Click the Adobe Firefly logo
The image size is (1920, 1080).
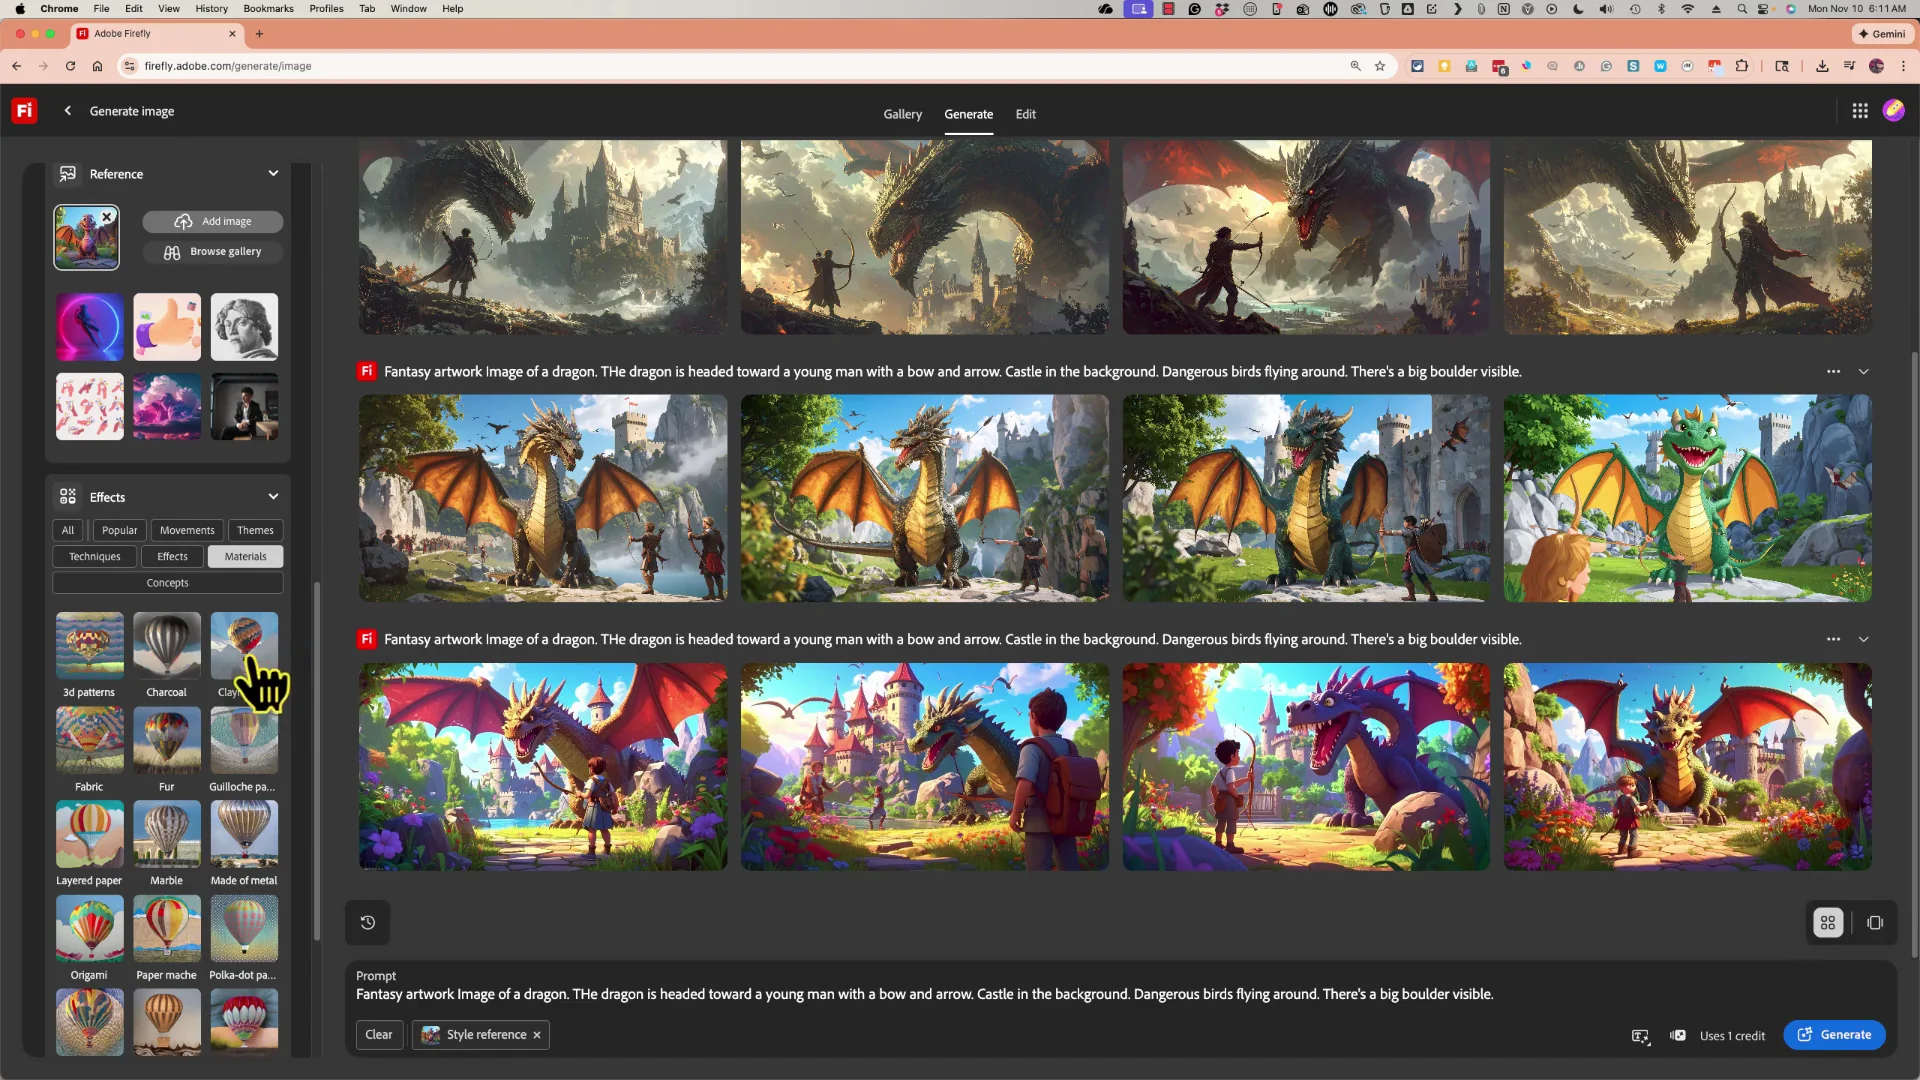(x=23, y=110)
